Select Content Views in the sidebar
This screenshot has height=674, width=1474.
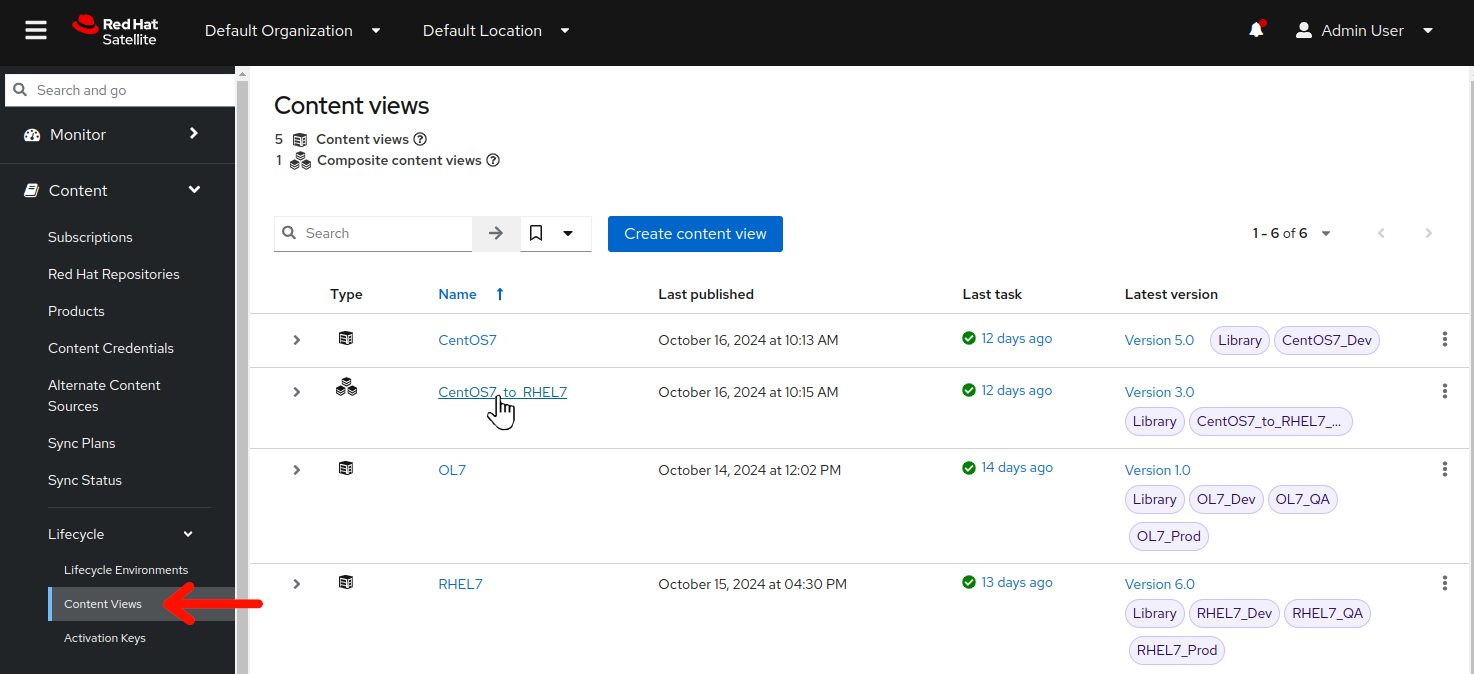(103, 604)
